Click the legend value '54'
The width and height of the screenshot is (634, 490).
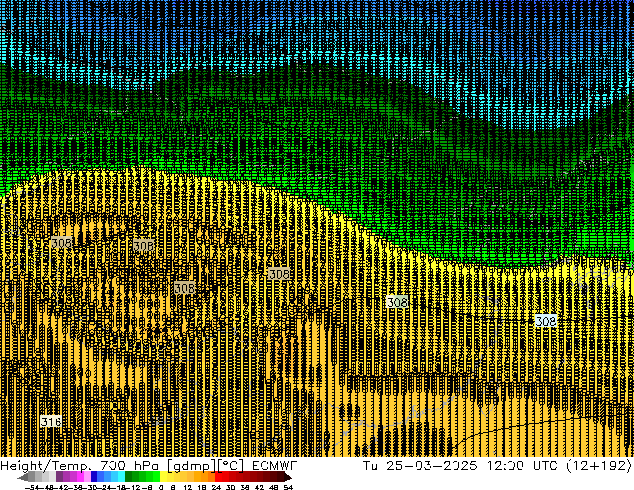pos(288,488)
